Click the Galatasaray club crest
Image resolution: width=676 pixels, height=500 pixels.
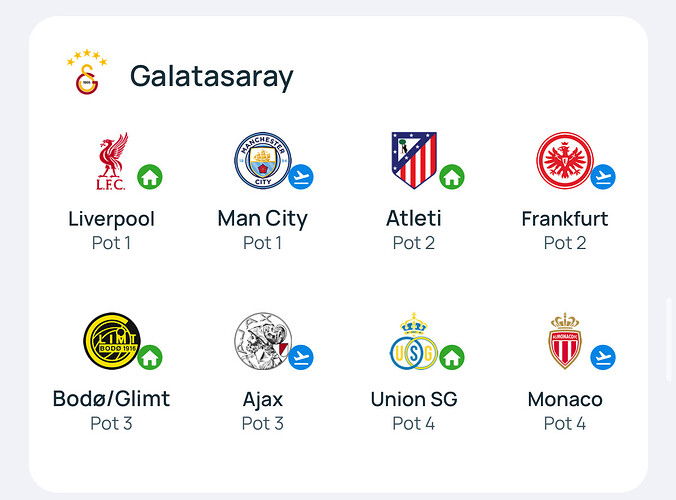(x=87, y=72)
